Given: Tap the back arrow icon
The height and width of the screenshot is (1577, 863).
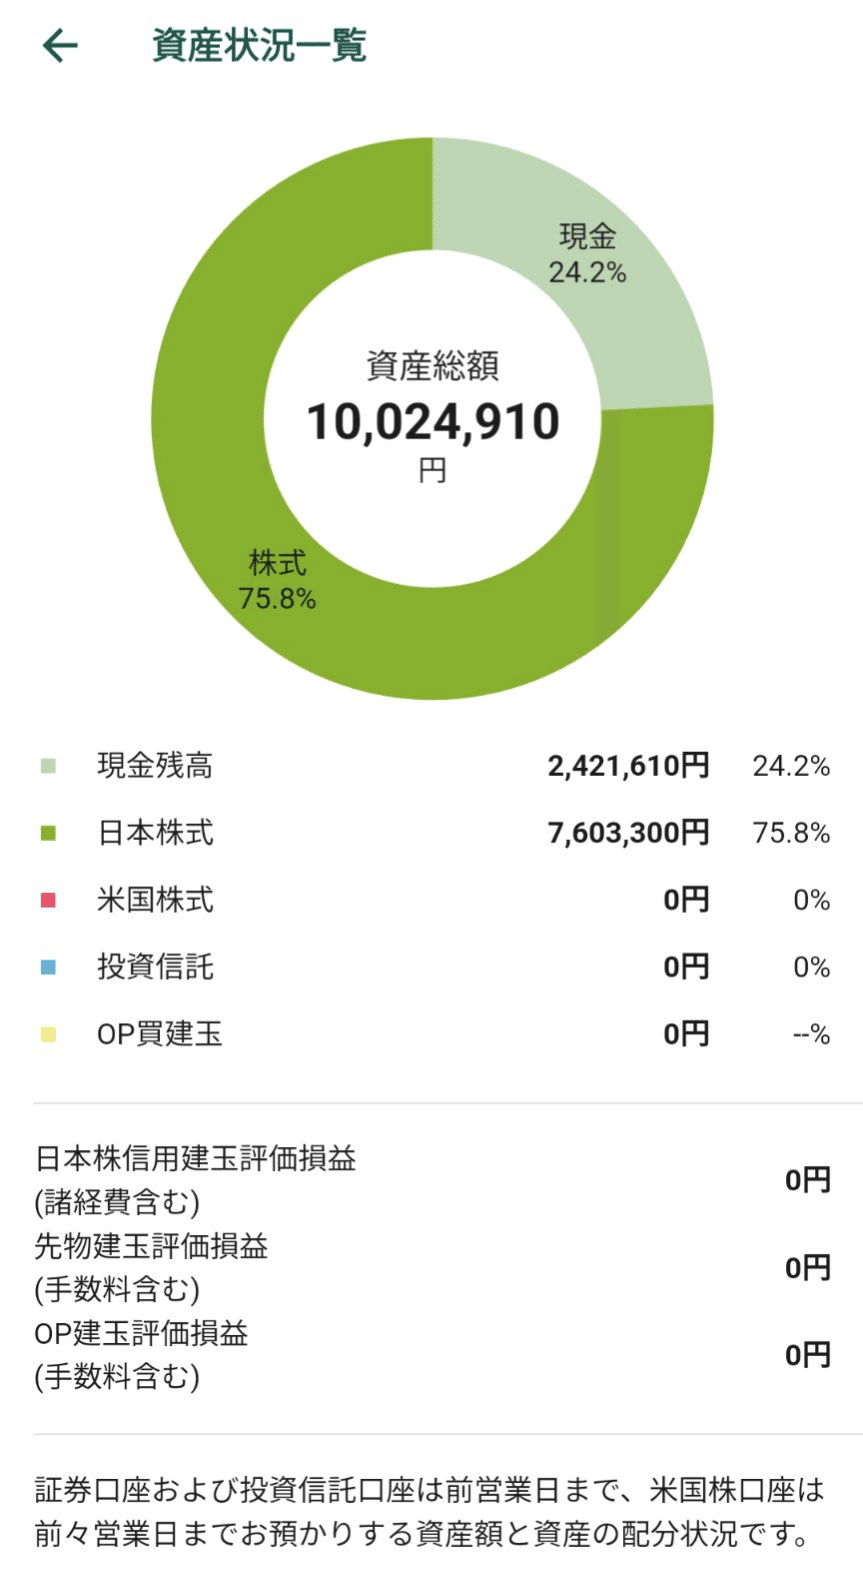Looking at the screenshot, I should [60, 46].
